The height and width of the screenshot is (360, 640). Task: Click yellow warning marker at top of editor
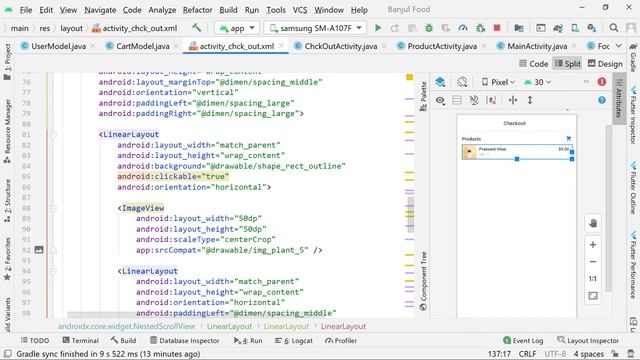tap(409, 77)
